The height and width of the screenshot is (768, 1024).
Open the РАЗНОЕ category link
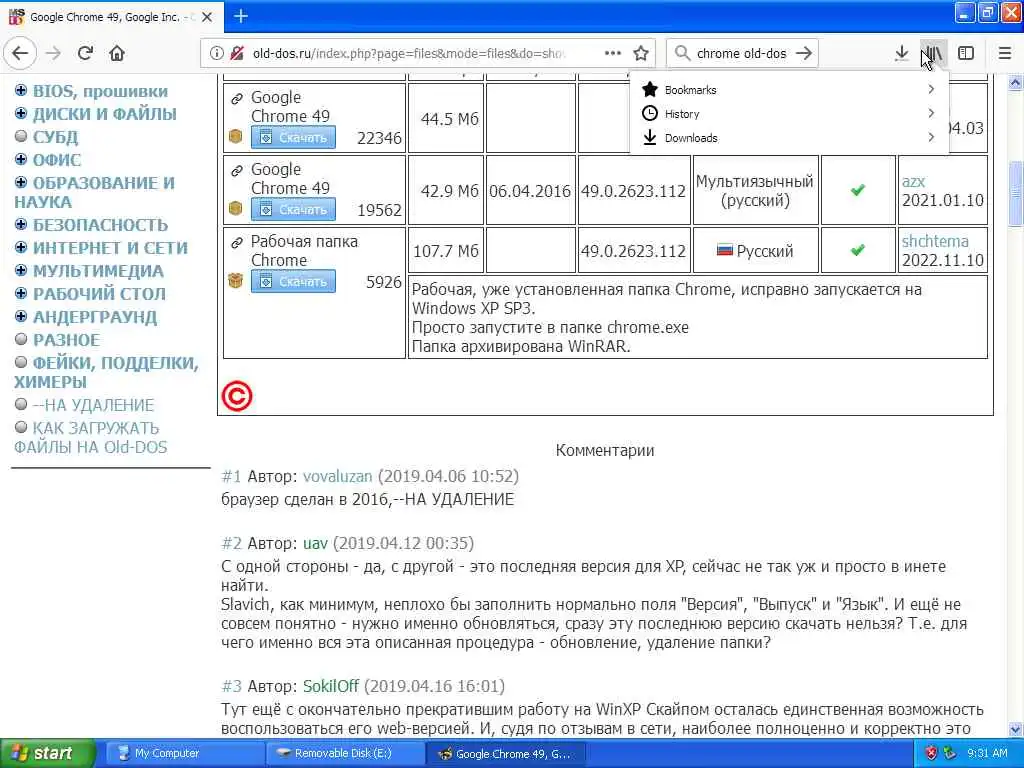[67, 340]
